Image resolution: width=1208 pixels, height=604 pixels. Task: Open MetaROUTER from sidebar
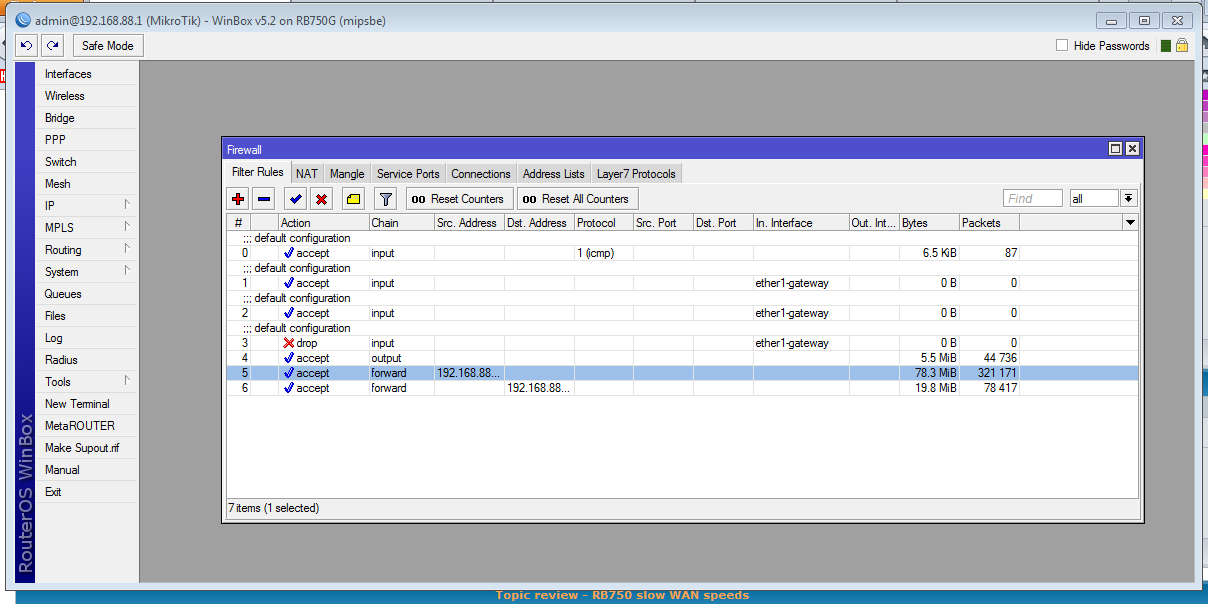point(88,425)
